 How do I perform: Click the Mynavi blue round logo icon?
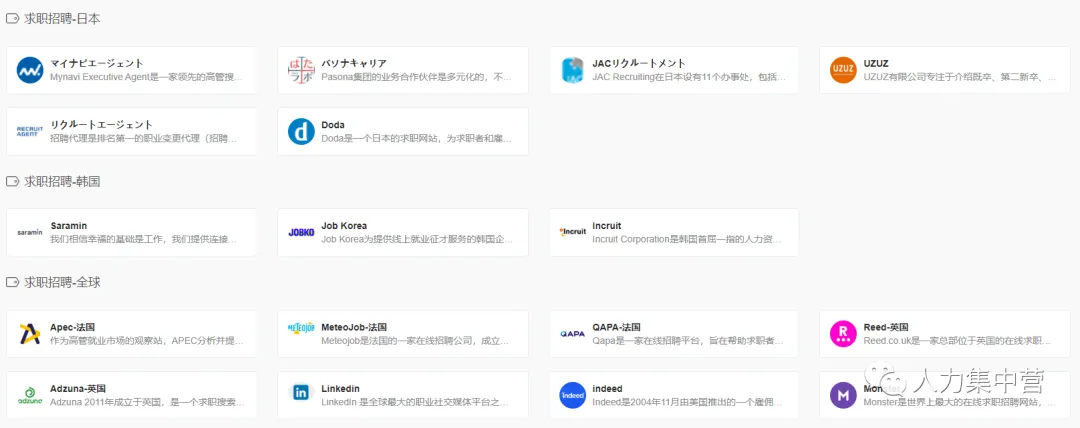(30, 70)
